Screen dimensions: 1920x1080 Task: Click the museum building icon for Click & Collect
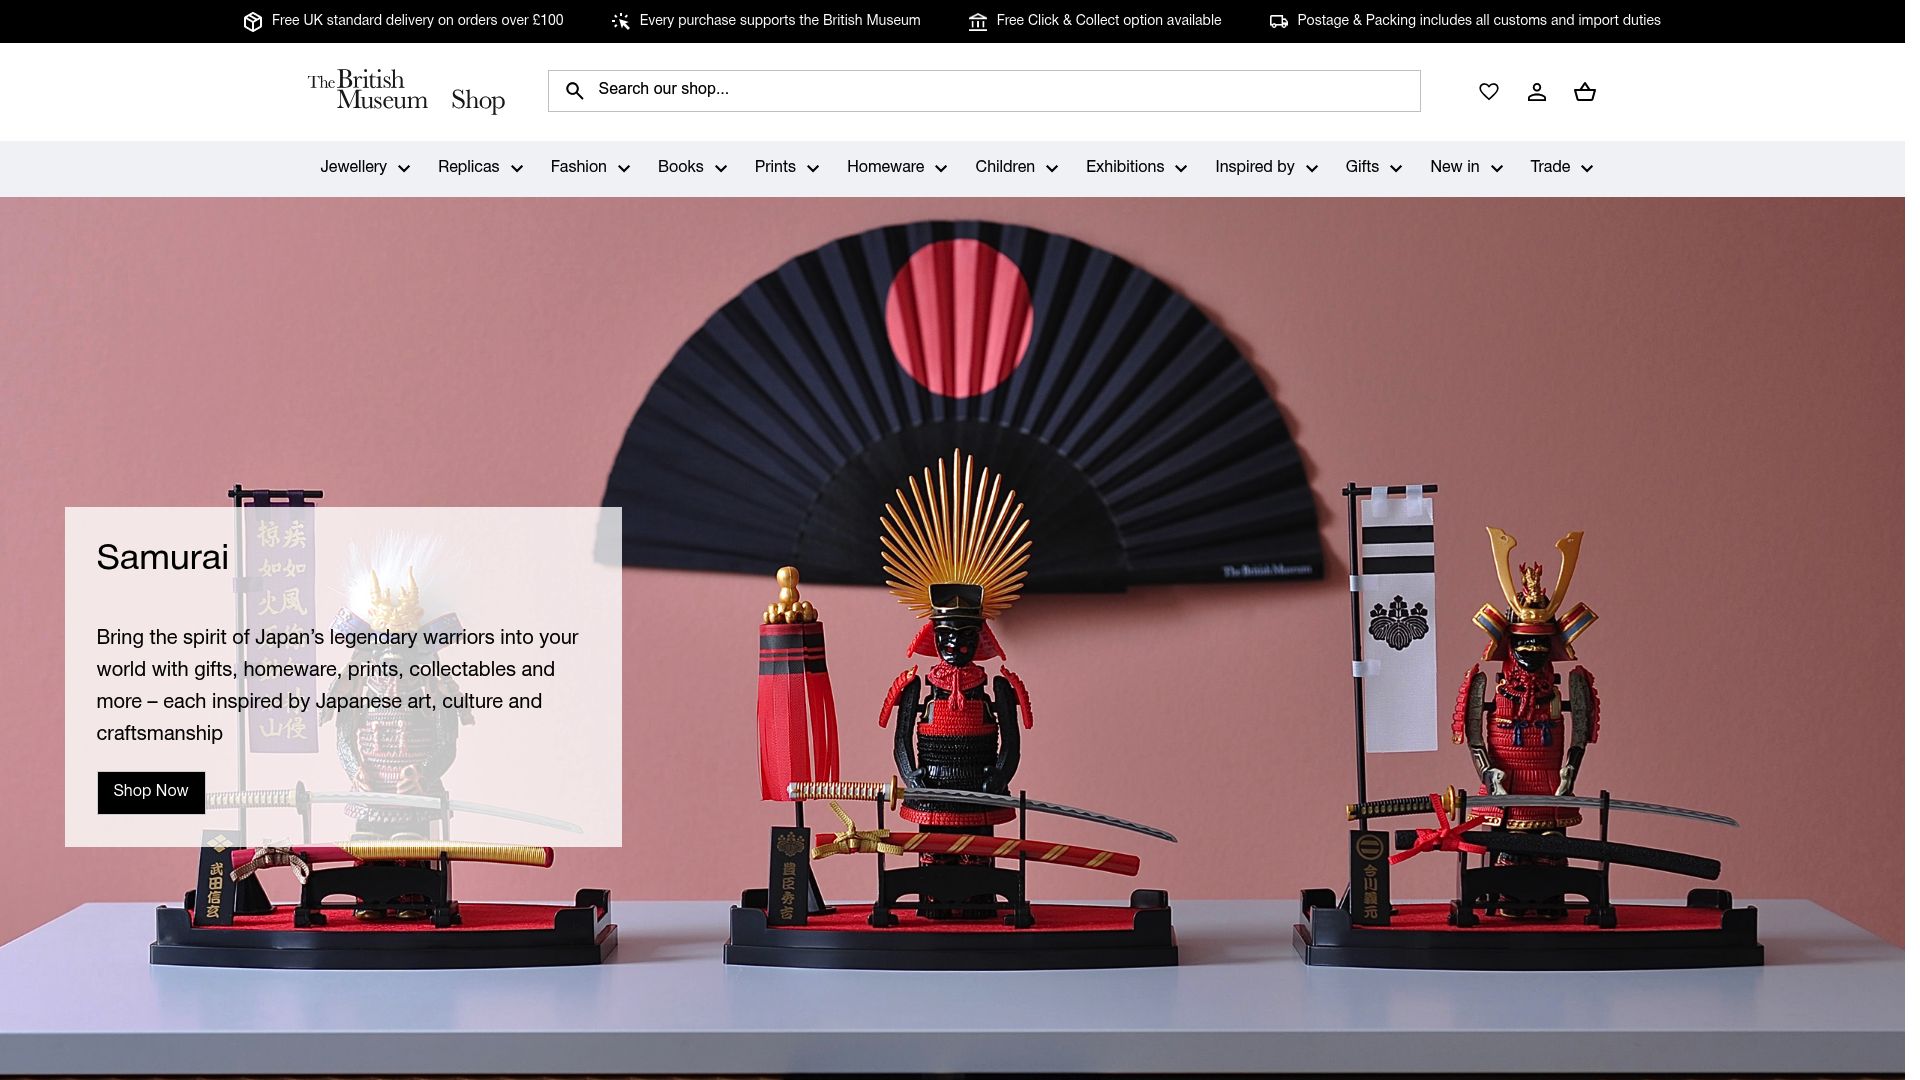pyautogui.click(x=978, y=21)
